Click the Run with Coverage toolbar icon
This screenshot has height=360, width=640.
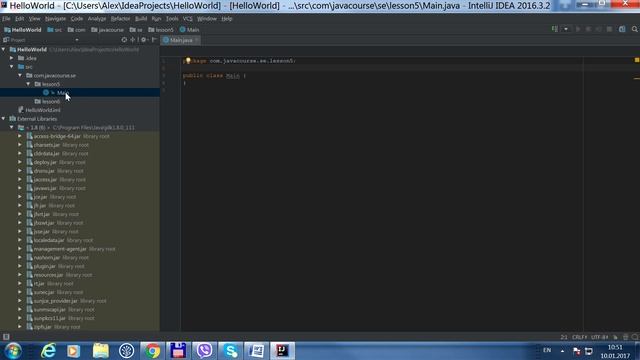coord(598,29)
